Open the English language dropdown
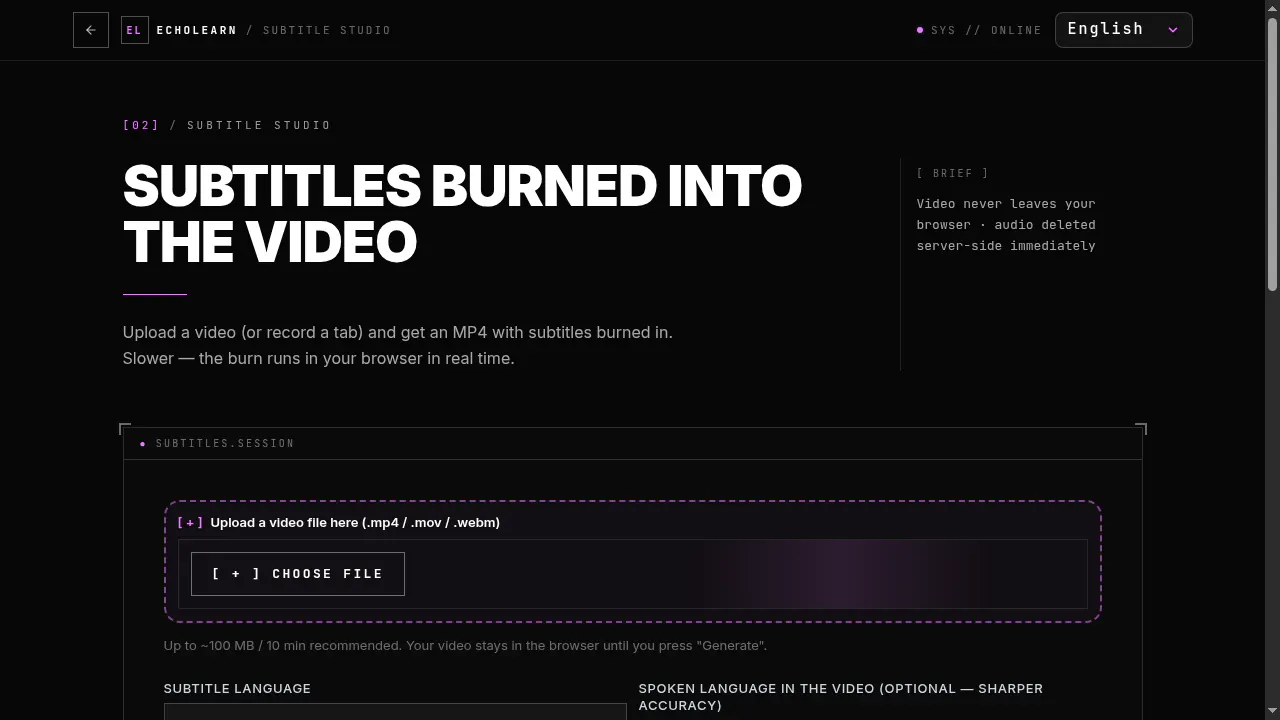 pos(1123,30)
